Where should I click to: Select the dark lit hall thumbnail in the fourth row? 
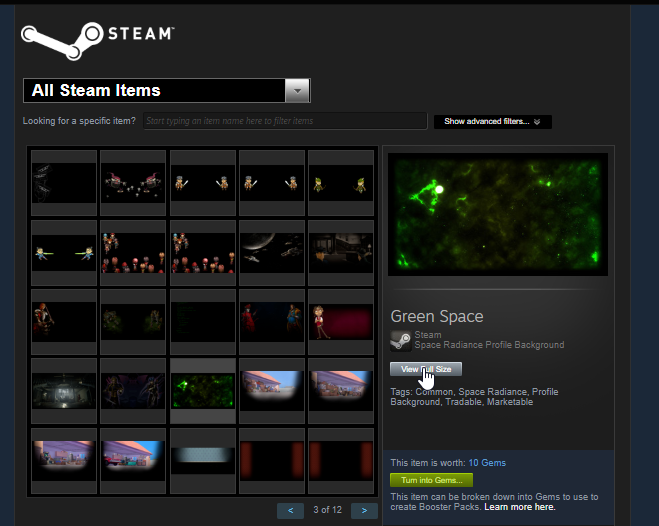(64, 391)
